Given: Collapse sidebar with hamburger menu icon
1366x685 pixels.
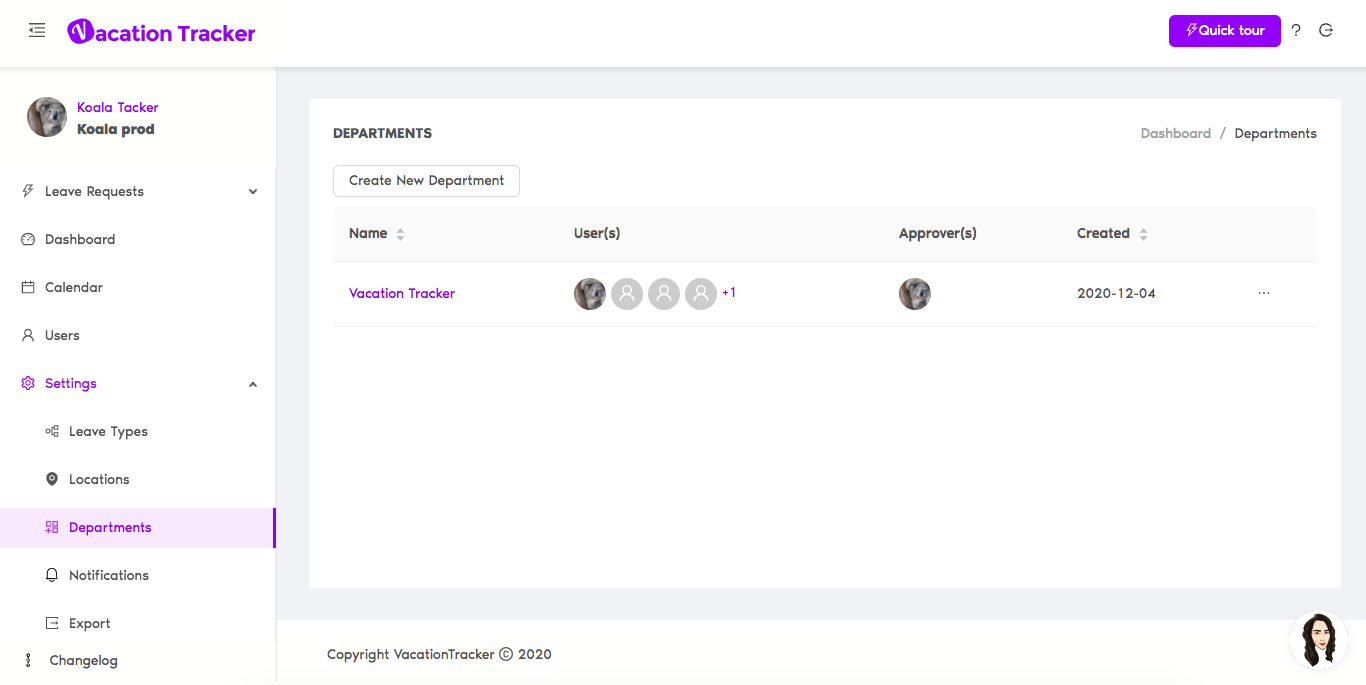Looking at the screenshot, I should tap(37, 31).
